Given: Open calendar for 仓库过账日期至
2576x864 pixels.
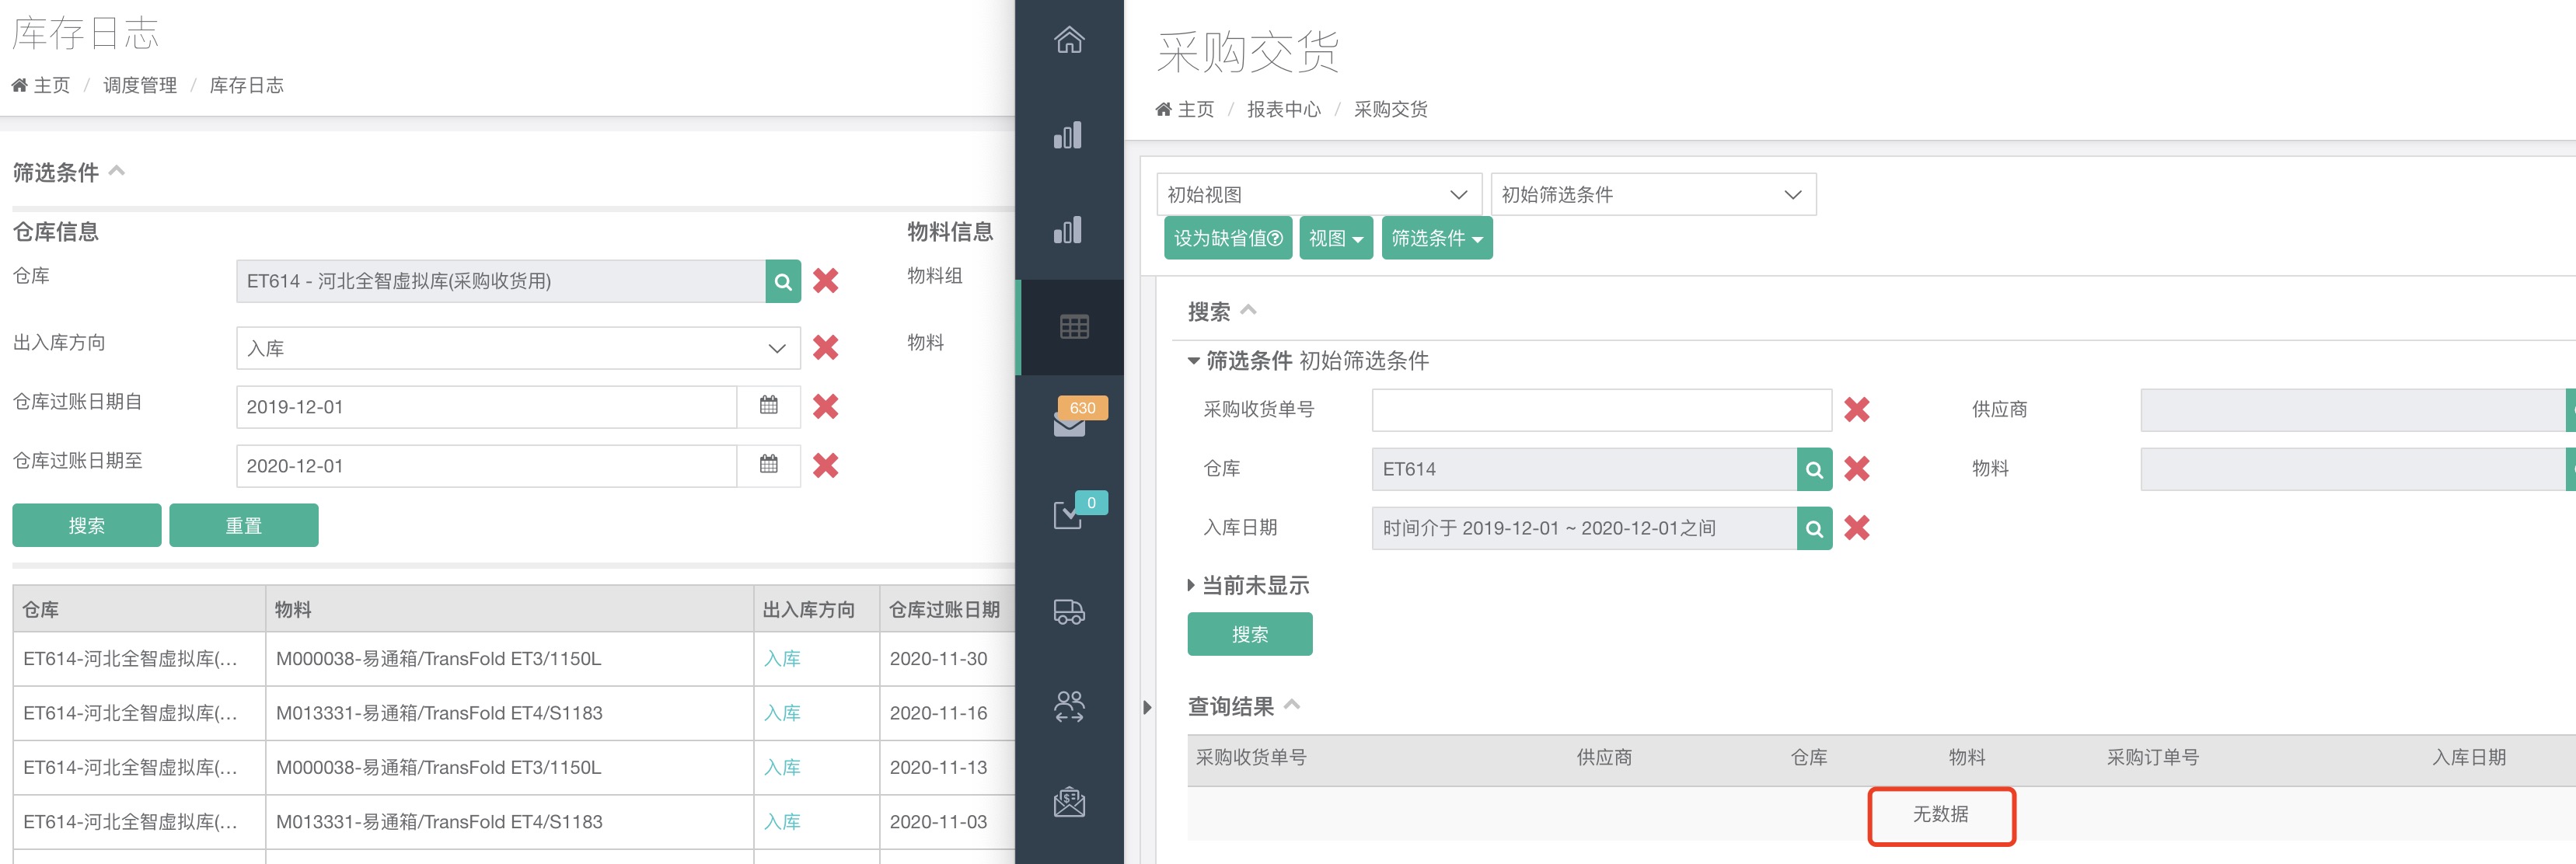Looking at the screenshot, I should click(x=768, y=465).
